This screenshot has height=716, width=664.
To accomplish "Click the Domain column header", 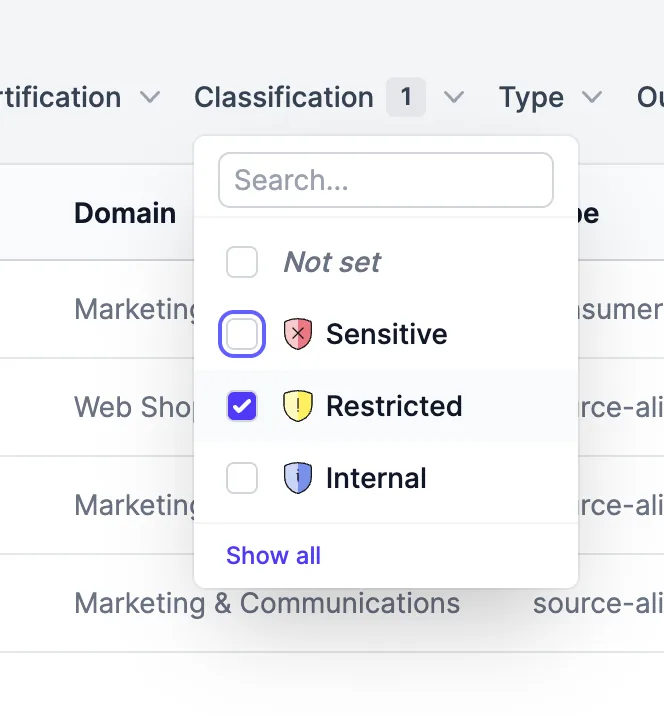I will click(125, 213).
